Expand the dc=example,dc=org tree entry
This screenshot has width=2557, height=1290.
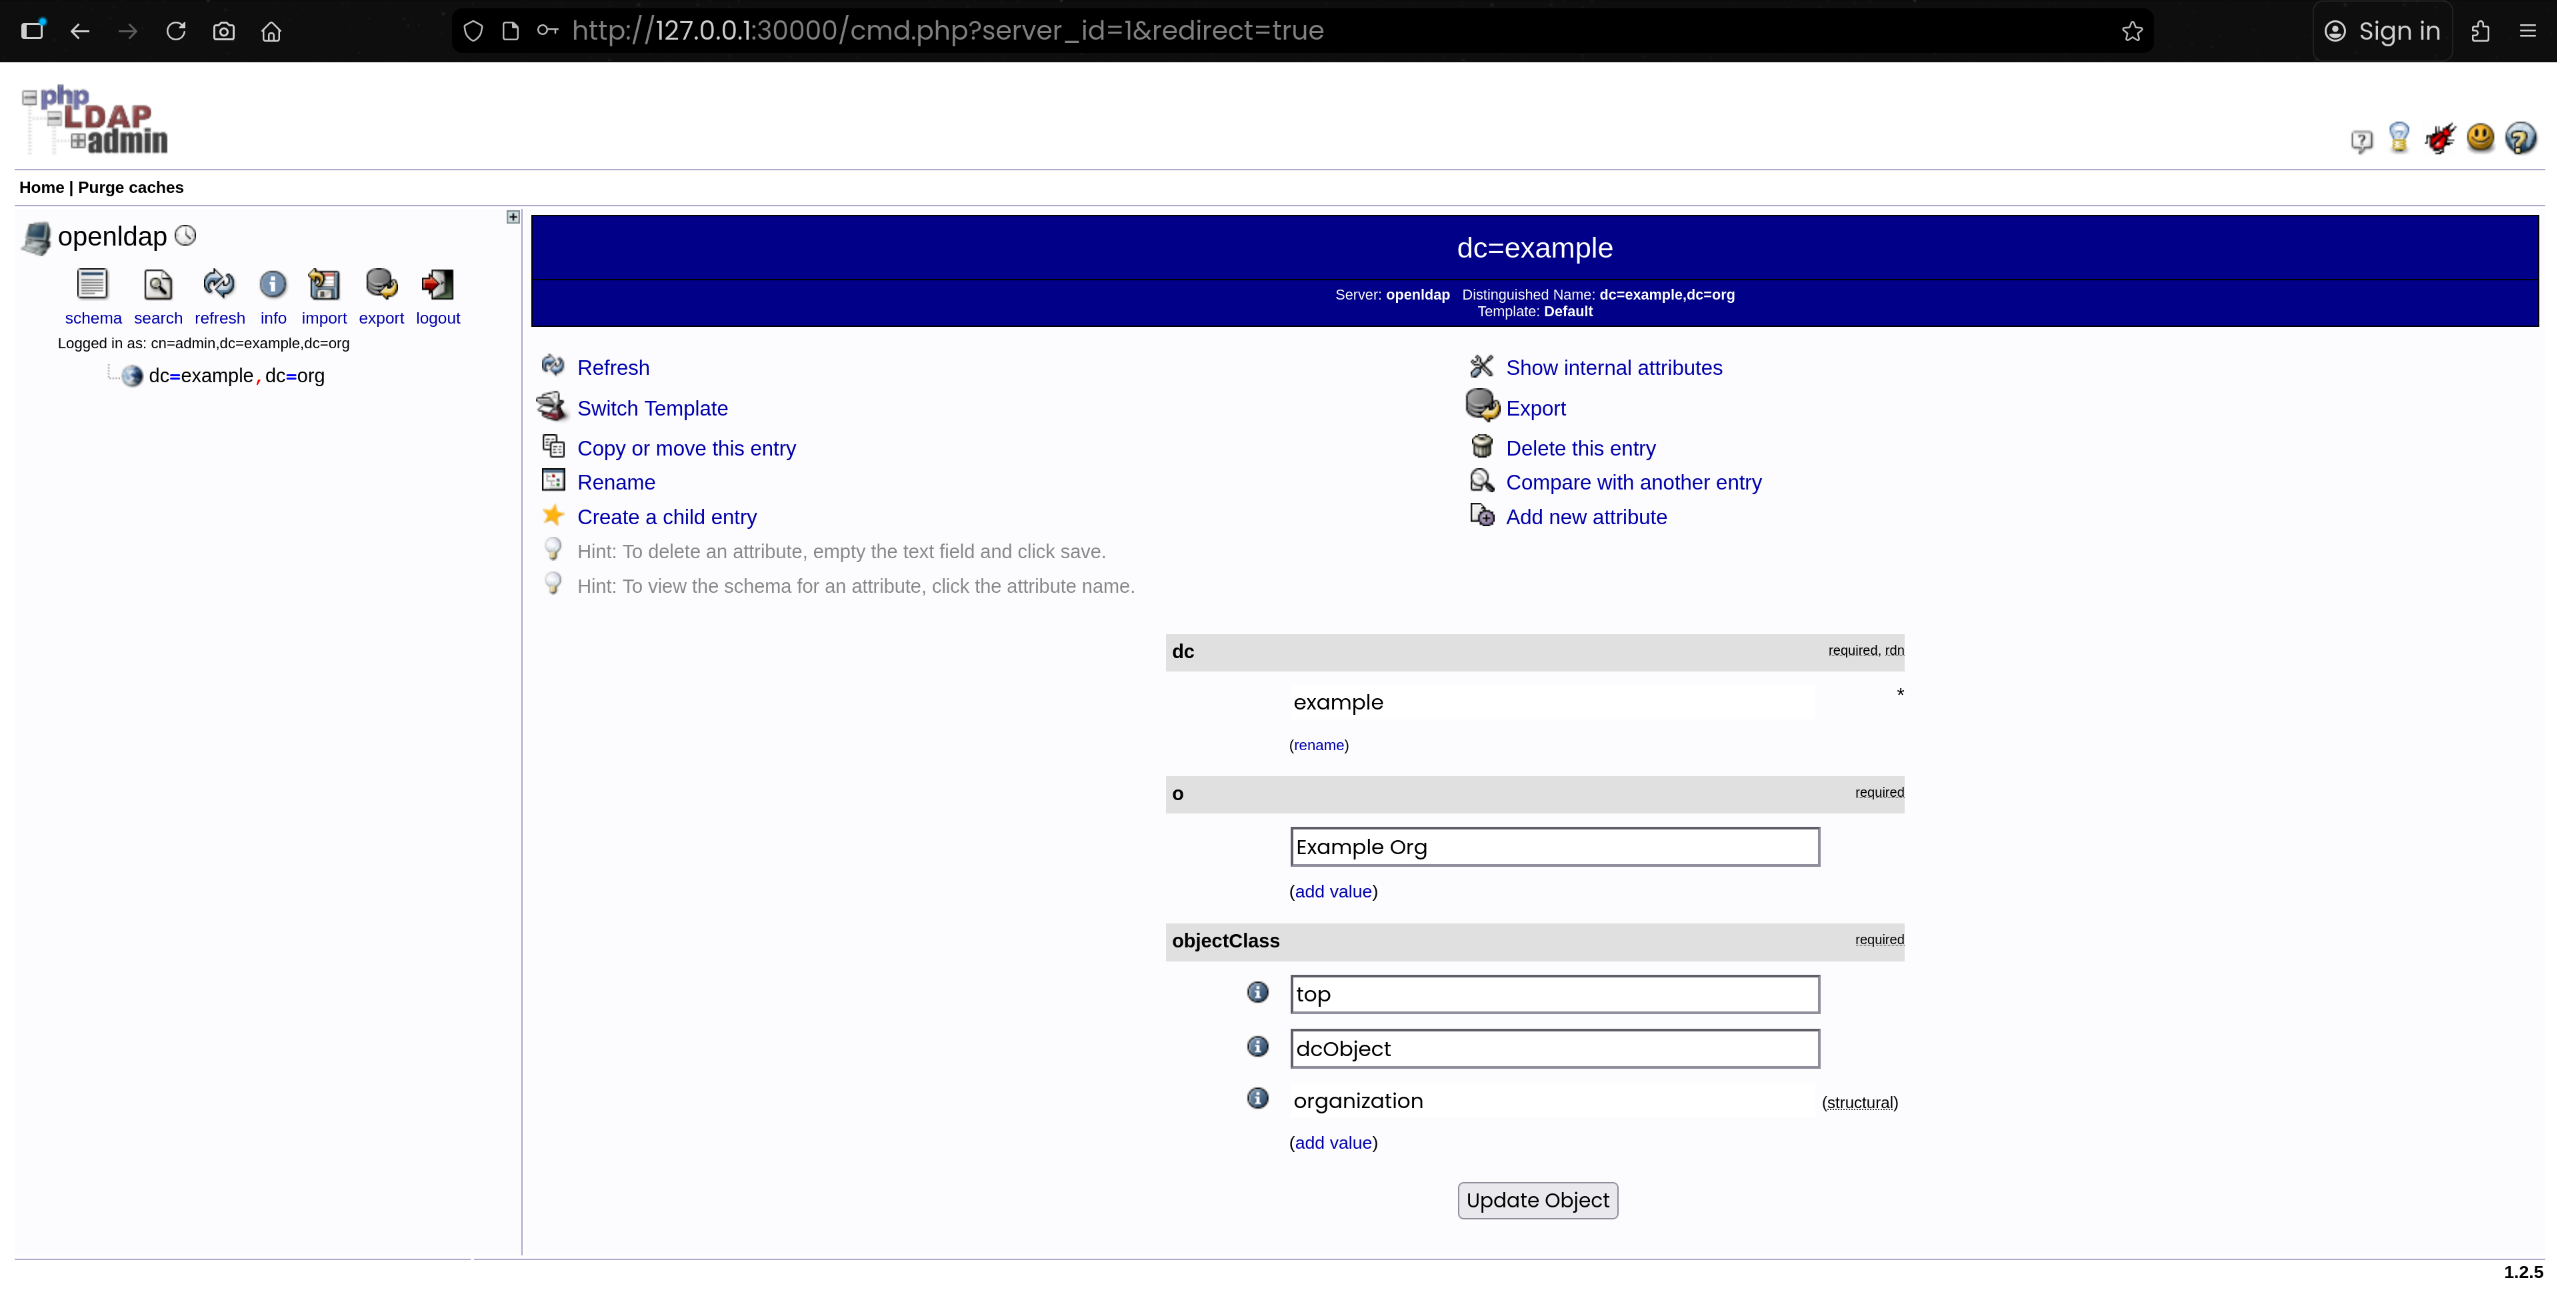[236, 376]
